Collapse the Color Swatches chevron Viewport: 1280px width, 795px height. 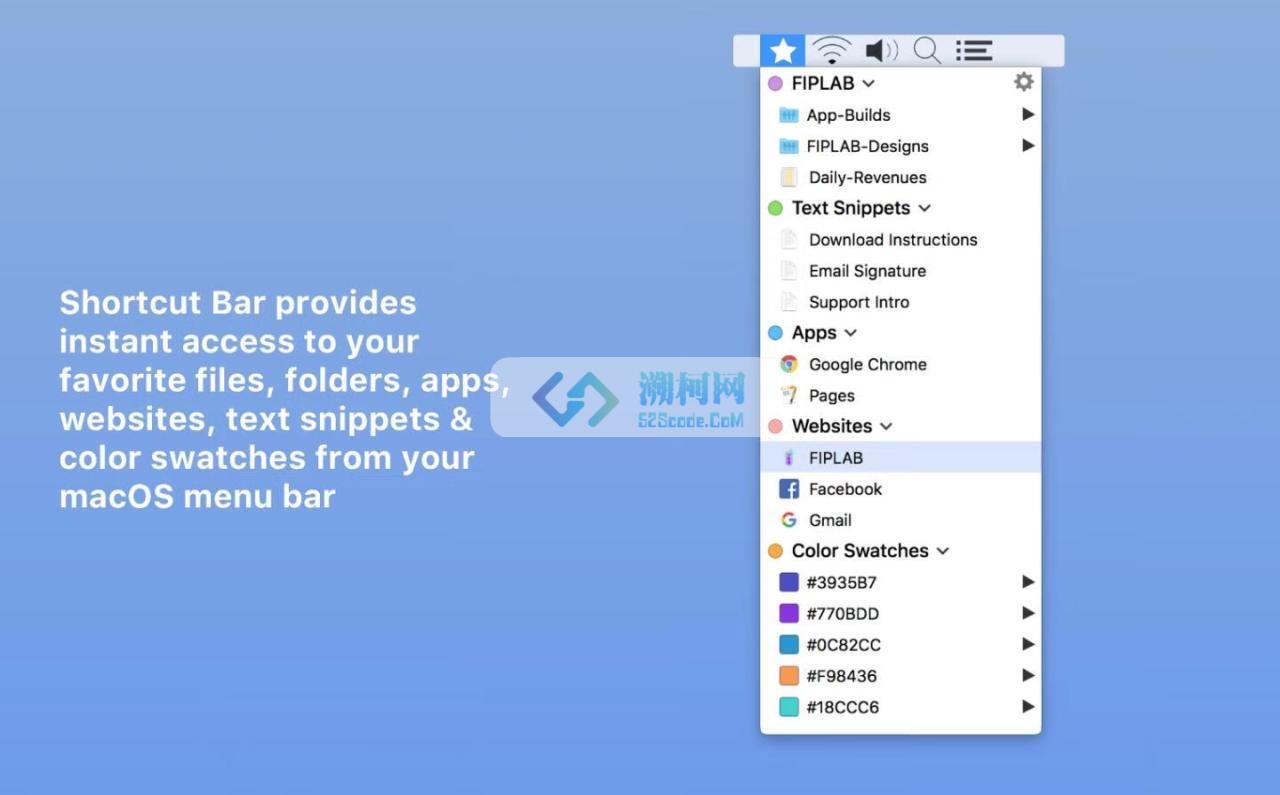pyautogui.click(x=942, y=551)
